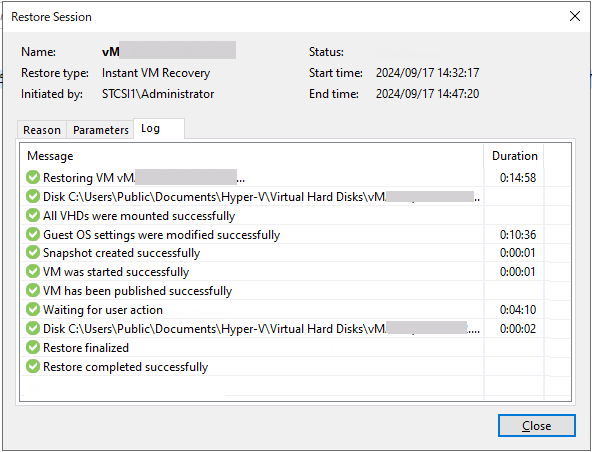Click the Duration column header
592x452 pixels.
click(514, 156)
